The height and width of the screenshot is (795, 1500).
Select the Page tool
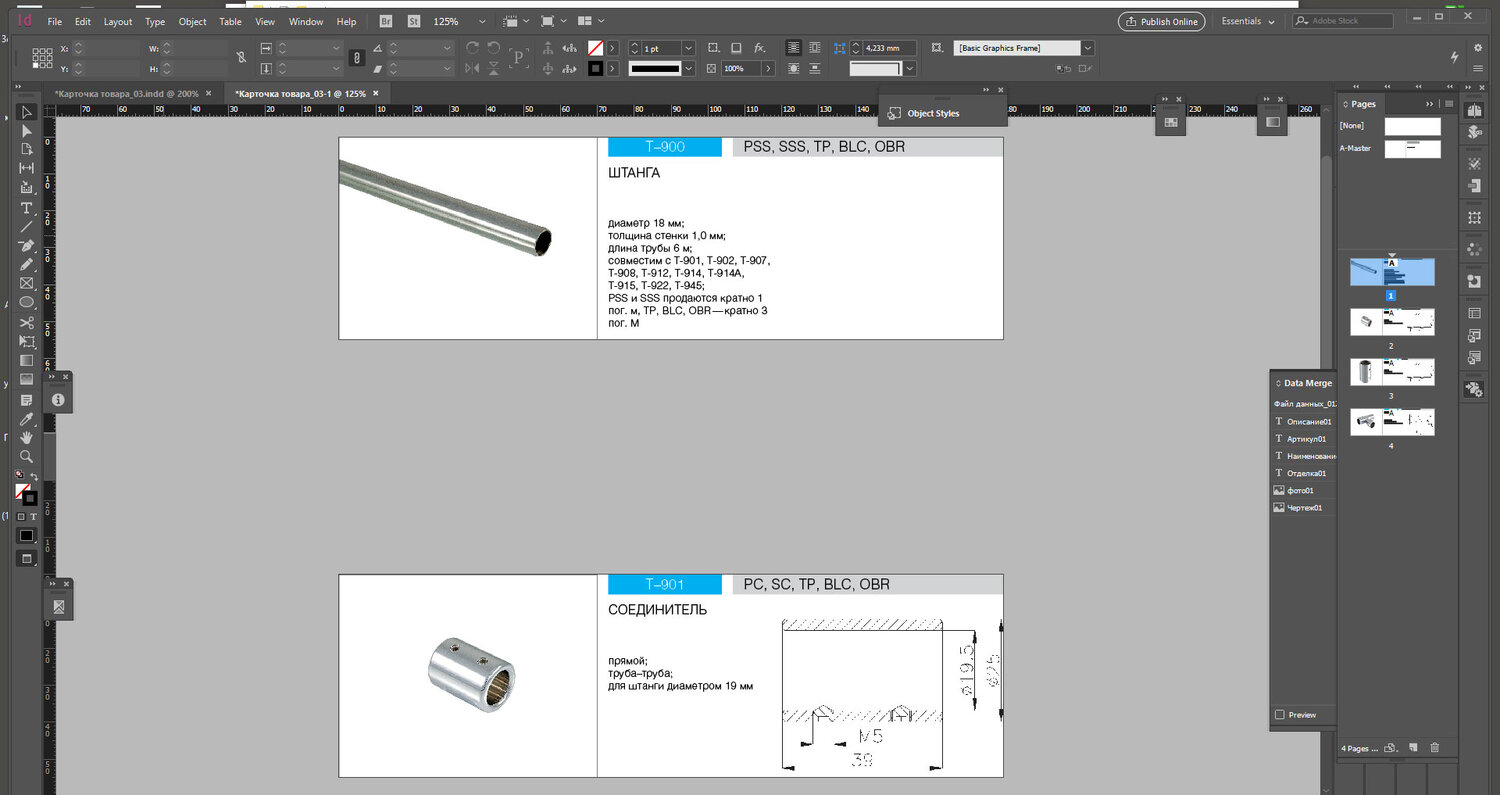[x=27, y=149]
